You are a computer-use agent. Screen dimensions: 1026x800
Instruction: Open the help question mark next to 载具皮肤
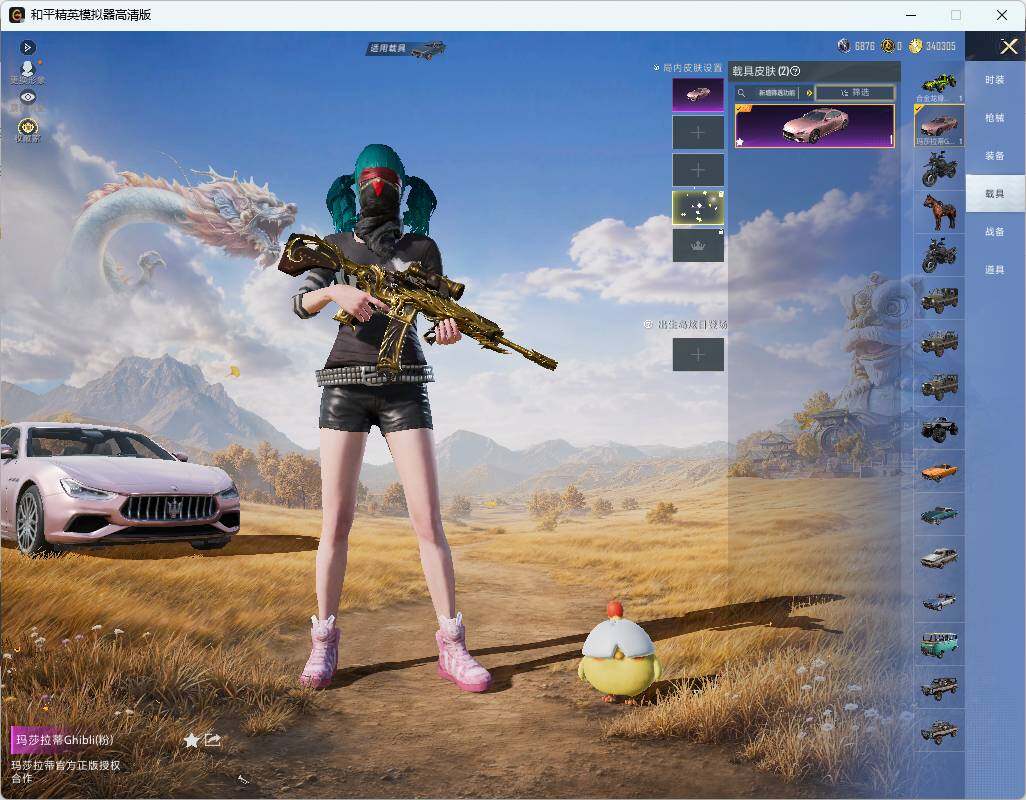[795, 71]
